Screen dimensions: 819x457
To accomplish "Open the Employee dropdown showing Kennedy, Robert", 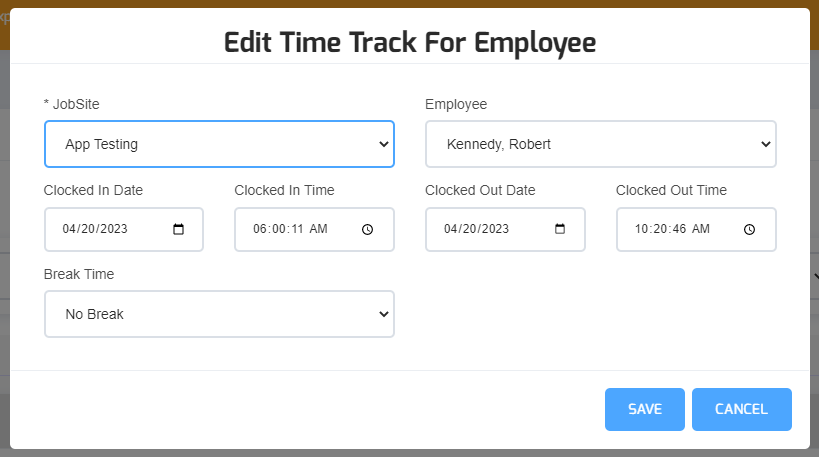I will point(600,144).
